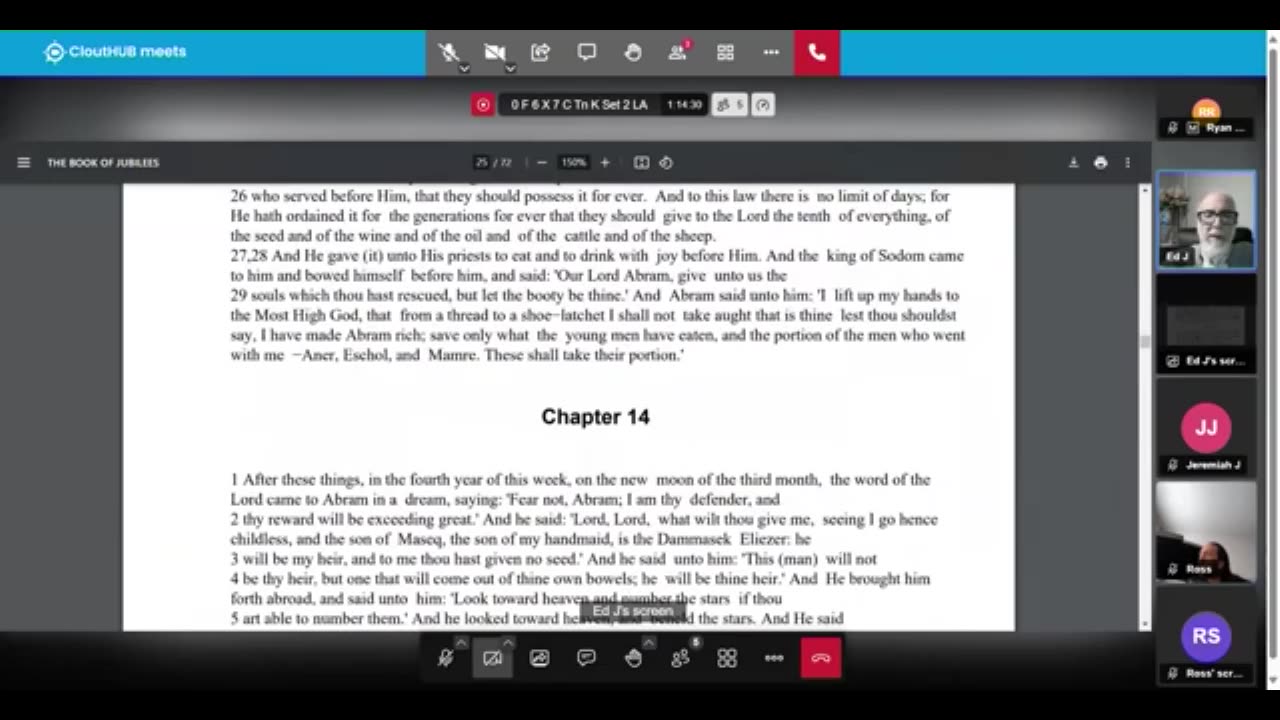Screen dimensions: 1280x720
Task: Zoom in PDF with plus button
Action: click(x=604, y=162)
